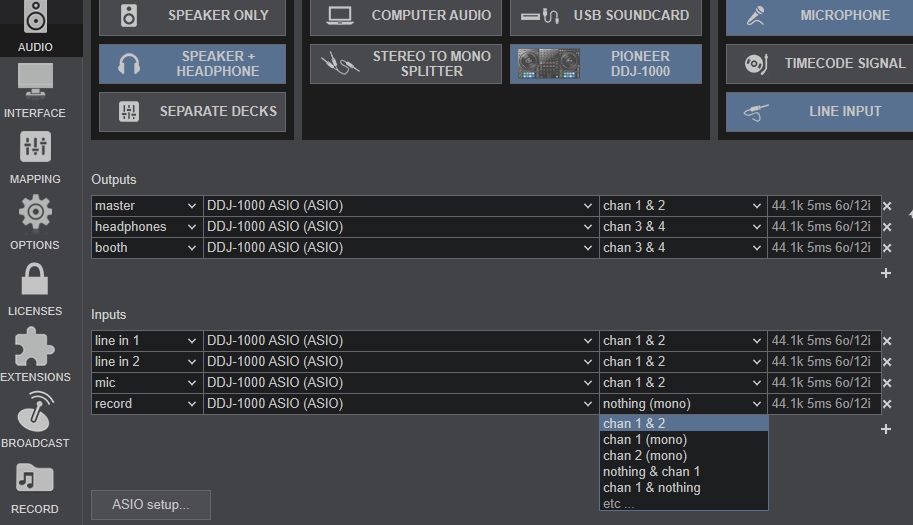Viewport: 913px width, 525px height.
Task: Open the Broadcast section
Action: pyautogui.click(x=35, y=421)
